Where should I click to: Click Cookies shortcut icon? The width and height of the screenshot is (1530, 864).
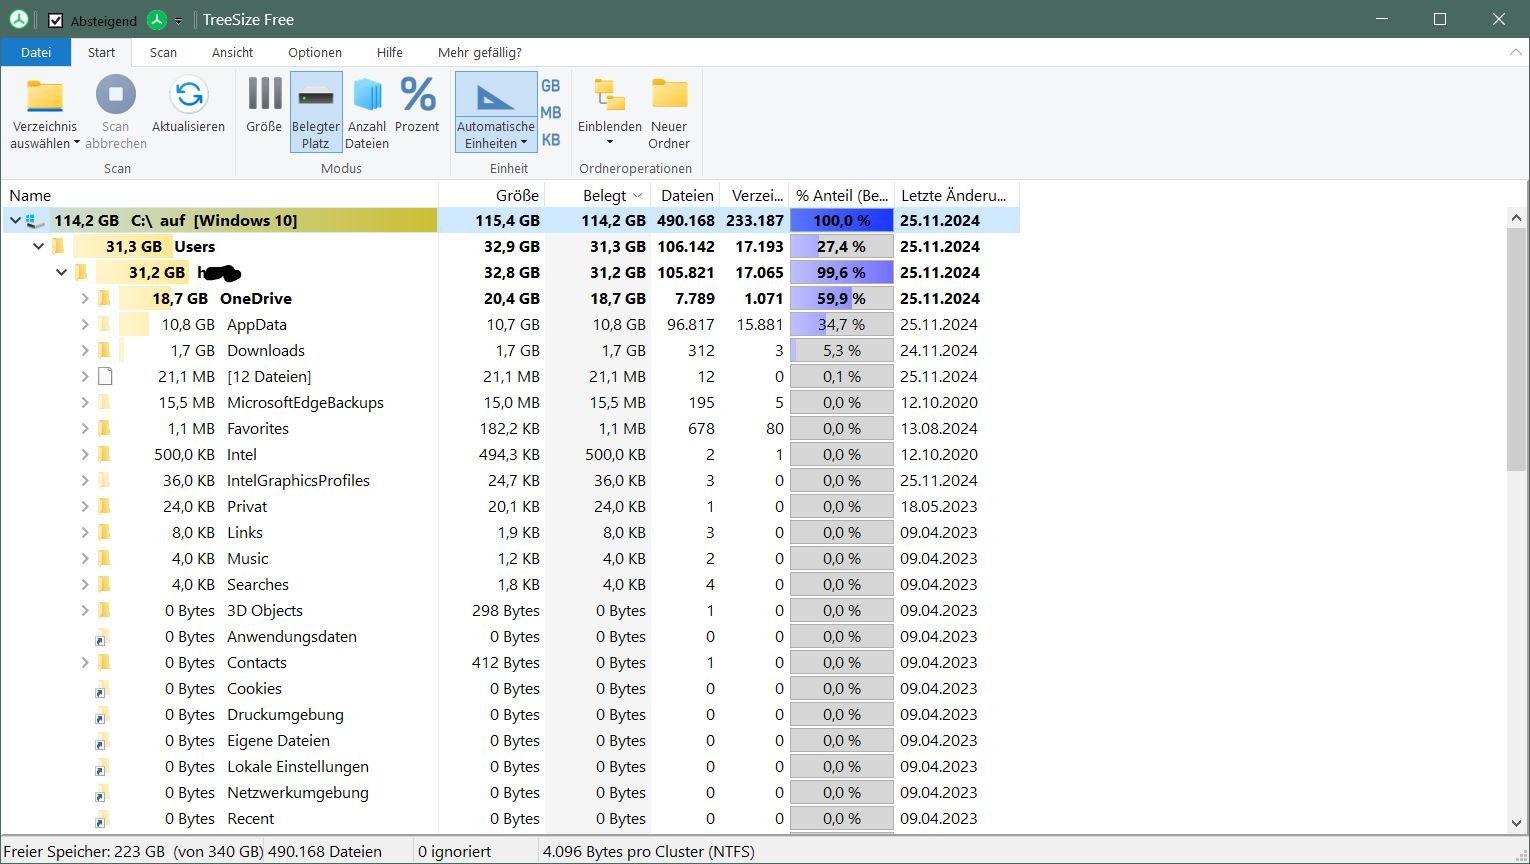(102, 689)
